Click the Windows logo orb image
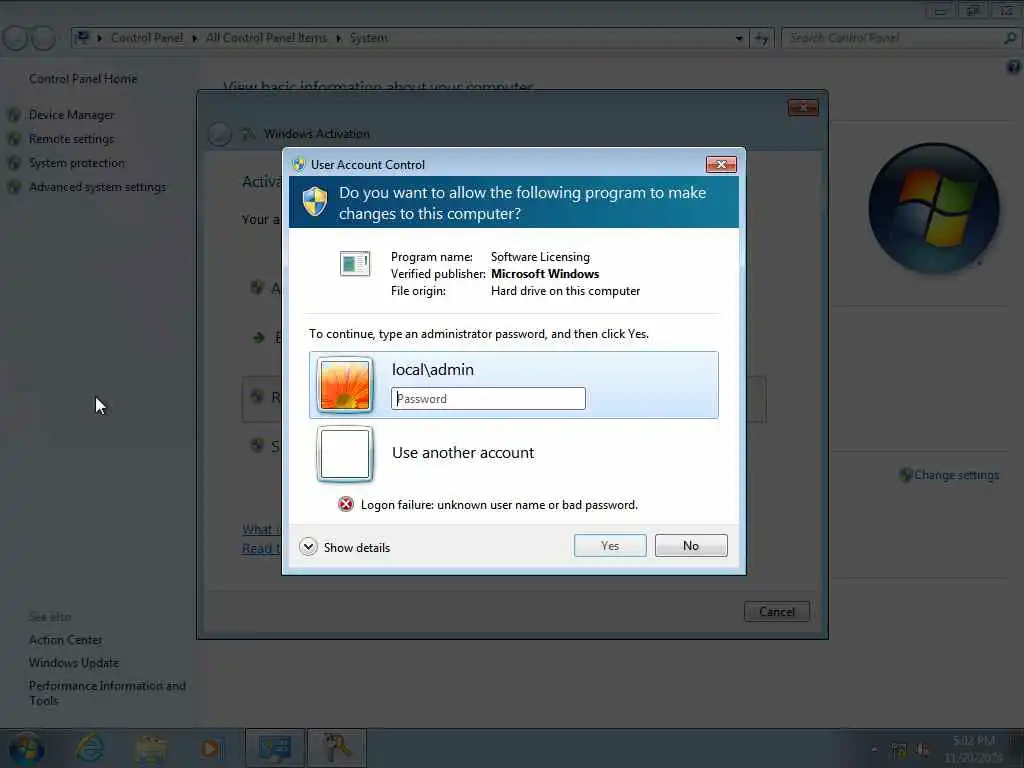The width and height of the screenshot is (1024, 768). coord(933,208)
